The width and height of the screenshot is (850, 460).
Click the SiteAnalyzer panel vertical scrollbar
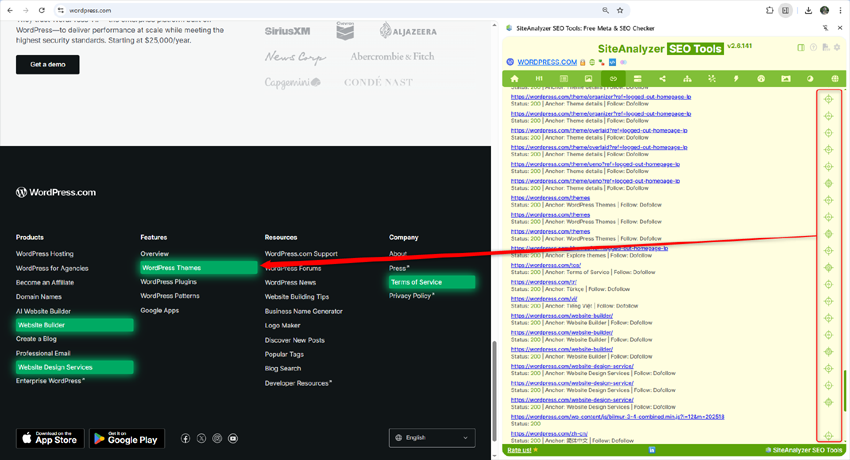coord(845,391)
